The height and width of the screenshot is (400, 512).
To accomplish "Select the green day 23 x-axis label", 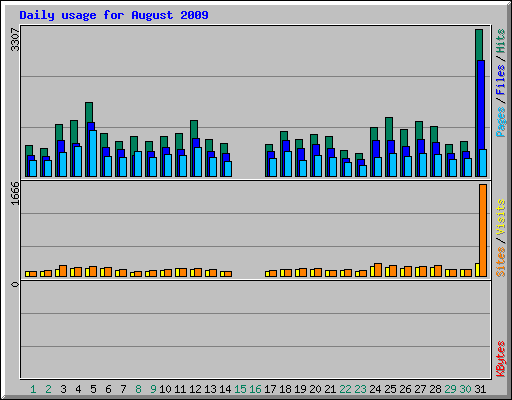I will click(360, 389).
